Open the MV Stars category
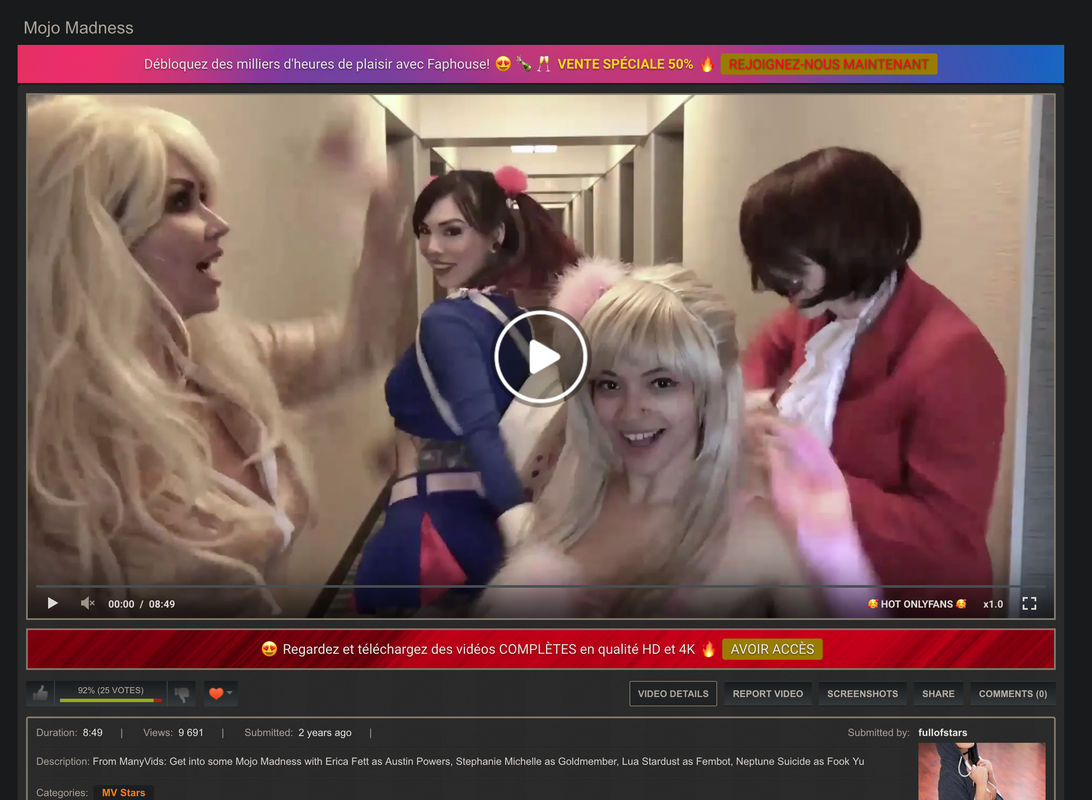Viewport: 1092px width, 800px height. tap(123, 792)
